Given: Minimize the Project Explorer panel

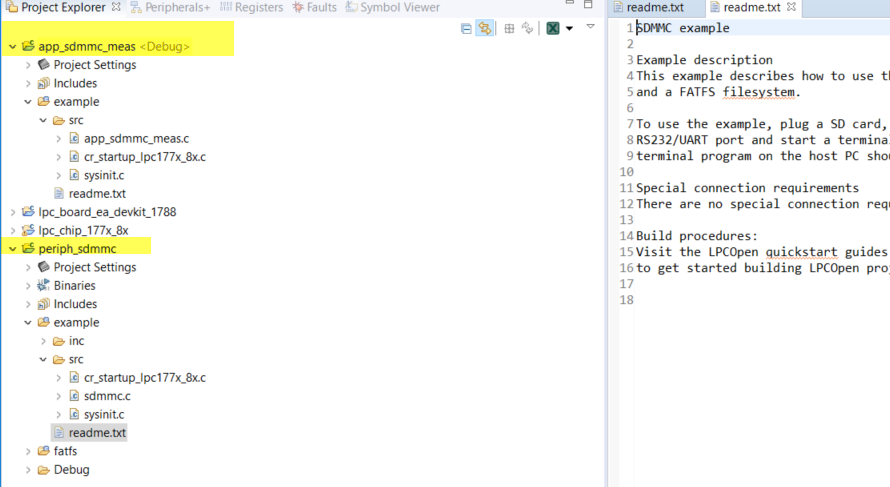Looking at the screenshot, I should tap(569, 3).
